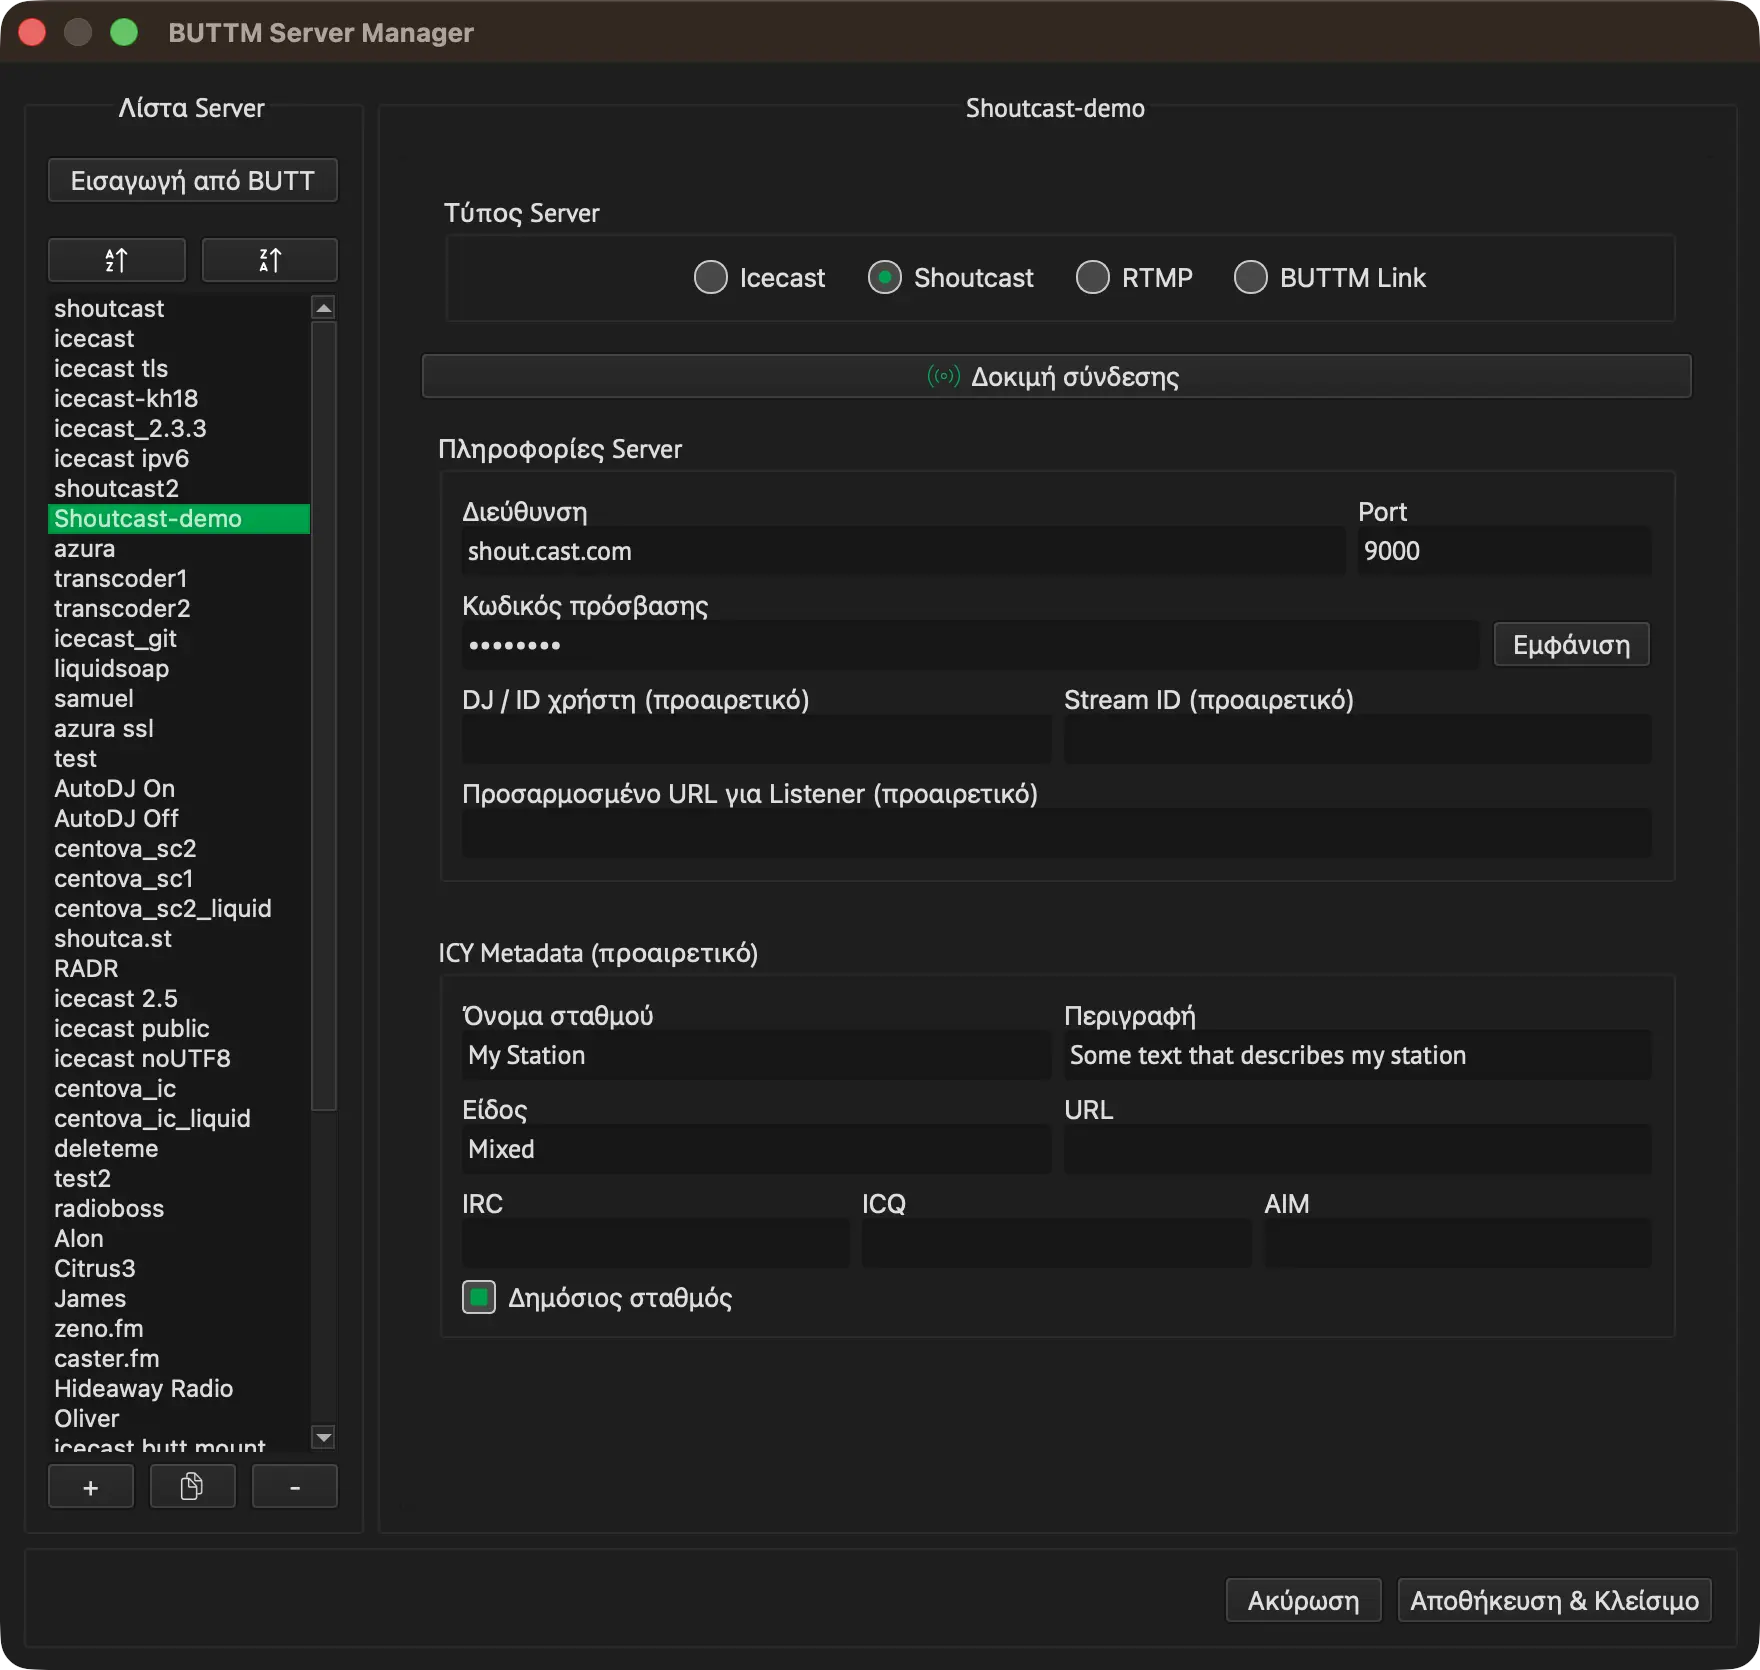Click the Stream ID field

click(1358, 739)
